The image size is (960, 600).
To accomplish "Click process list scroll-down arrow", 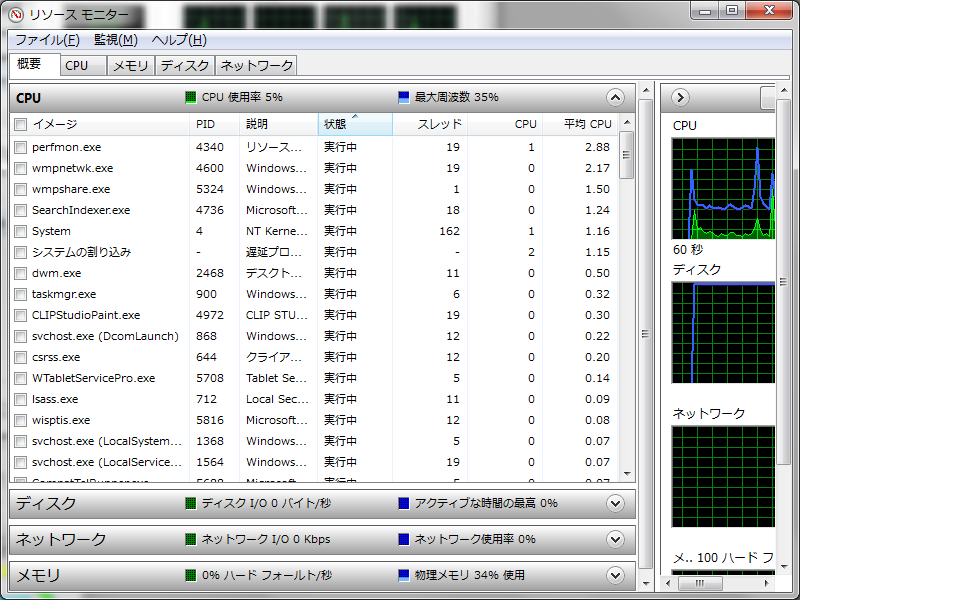I will click(x=626, y=474).
